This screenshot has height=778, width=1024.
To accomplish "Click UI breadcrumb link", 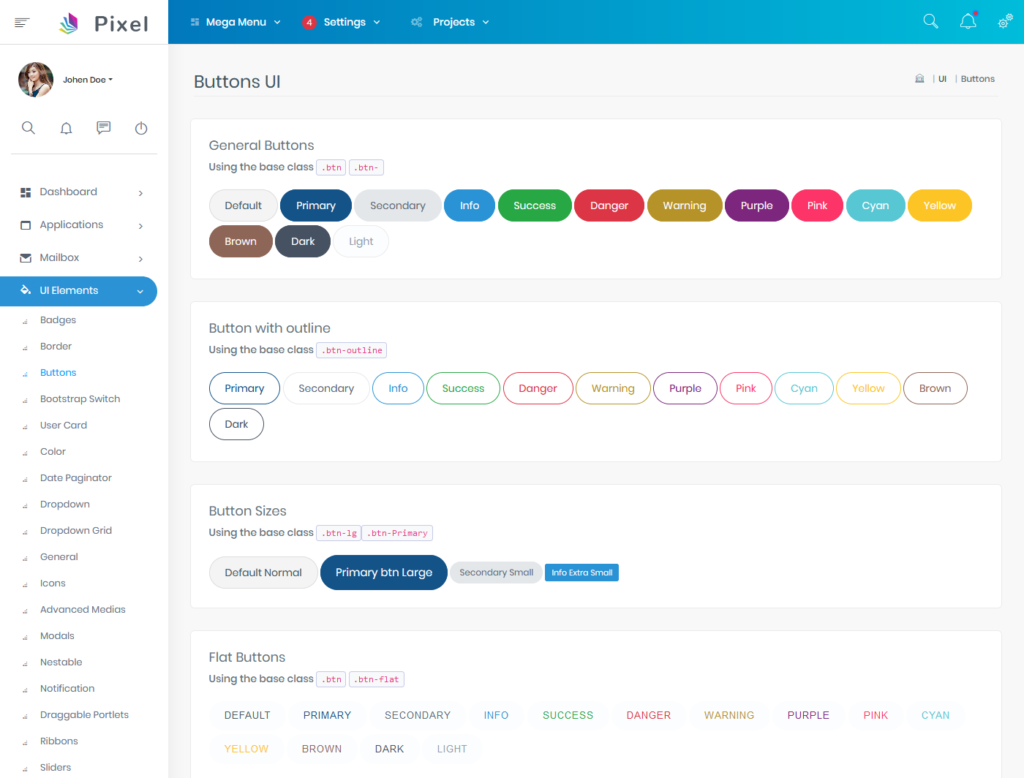I will click(942, 79).
